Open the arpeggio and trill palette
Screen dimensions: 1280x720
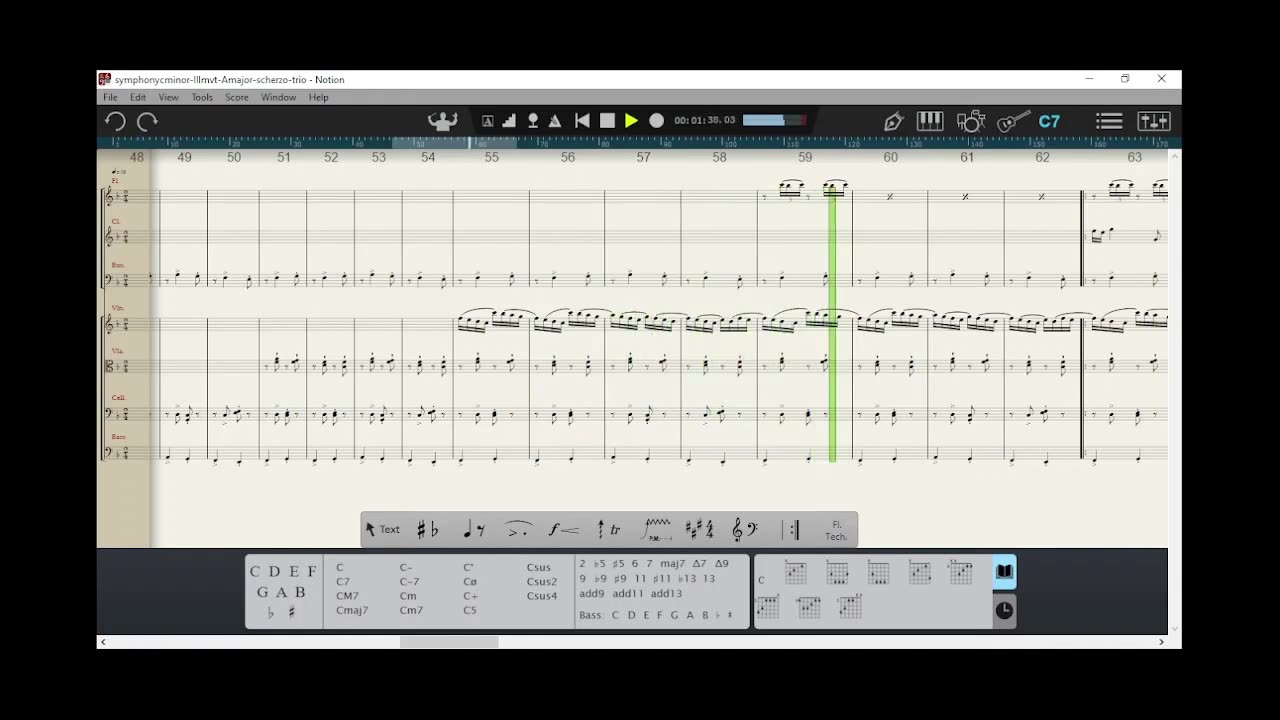(609, 530)
